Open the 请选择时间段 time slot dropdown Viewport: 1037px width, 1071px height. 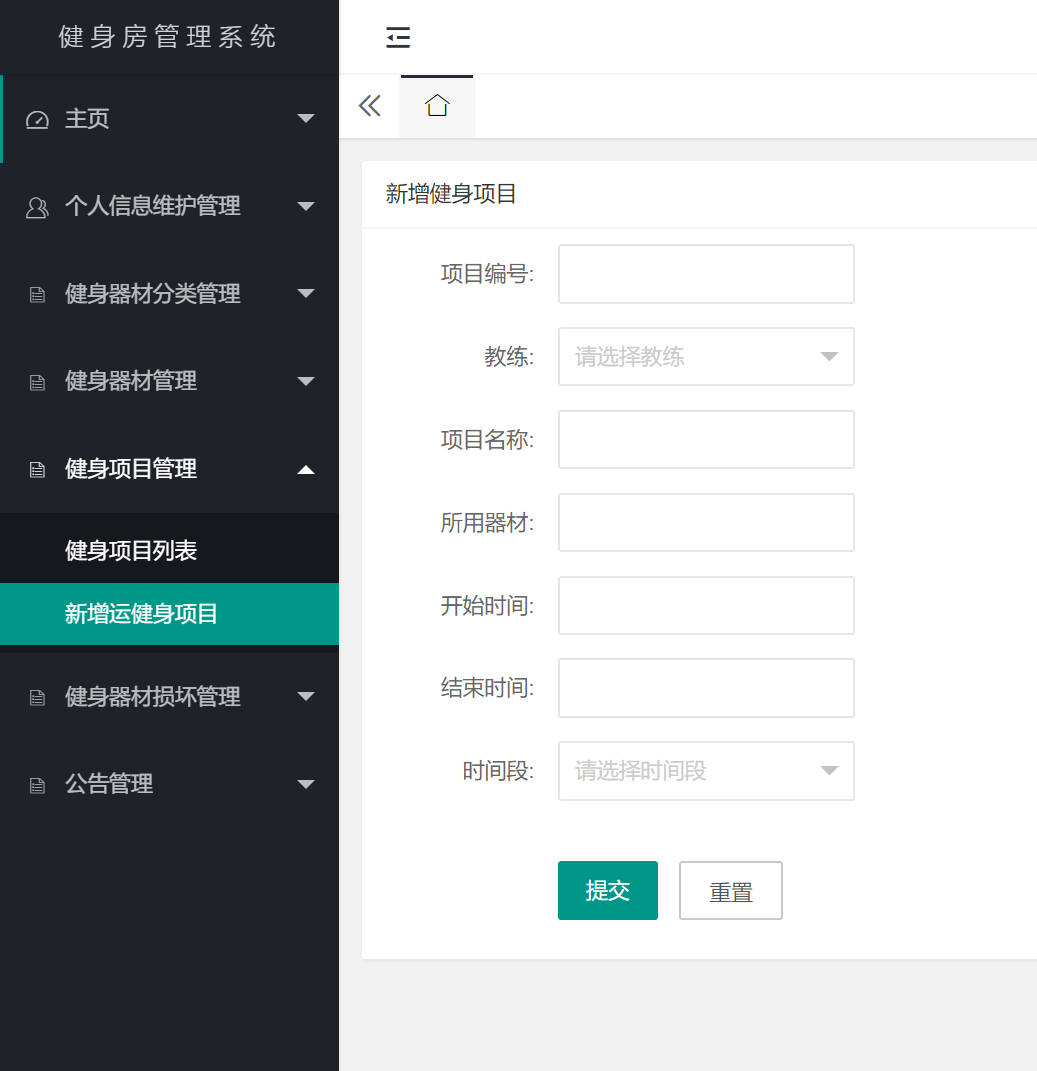point(706,771)
